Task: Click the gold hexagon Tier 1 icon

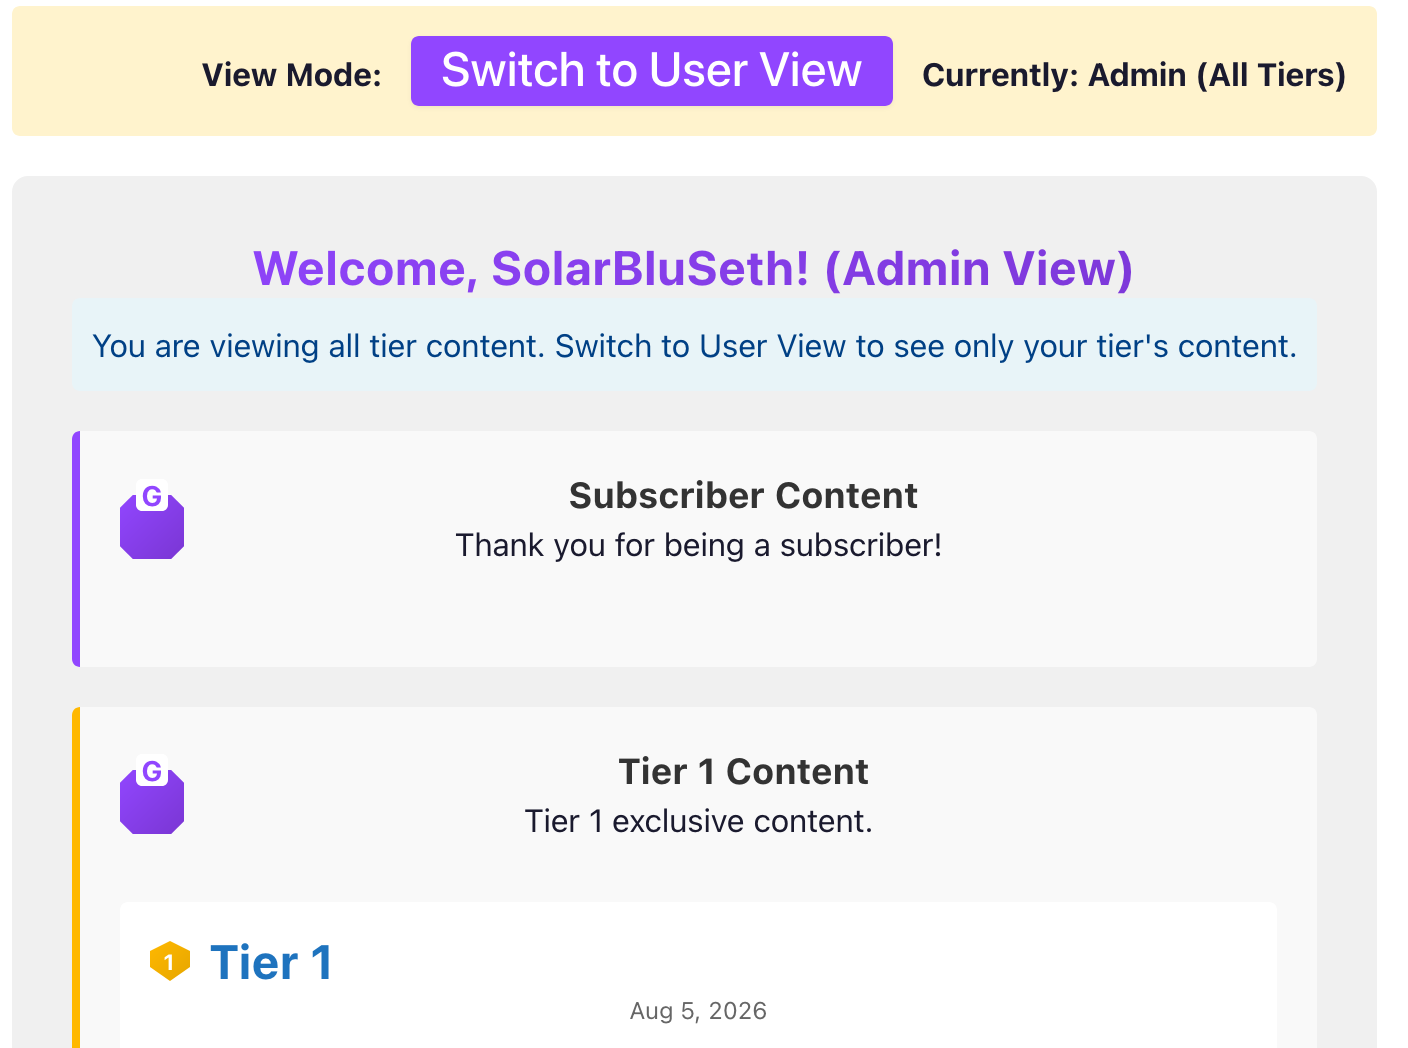Action: tap(170, 962)
